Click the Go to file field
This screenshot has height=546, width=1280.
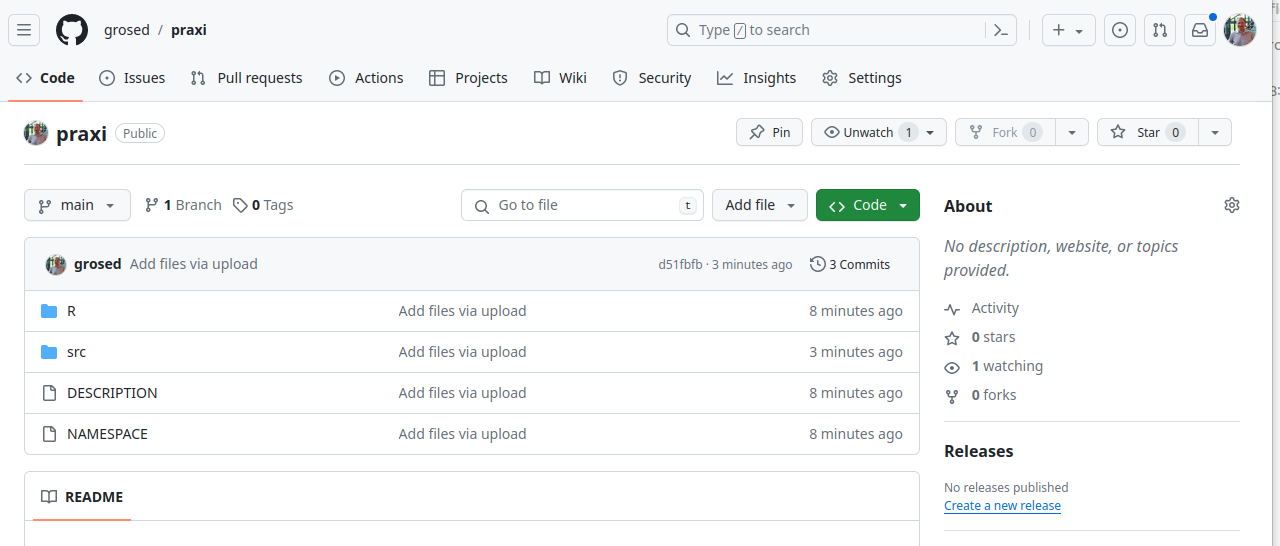point(582,205)
